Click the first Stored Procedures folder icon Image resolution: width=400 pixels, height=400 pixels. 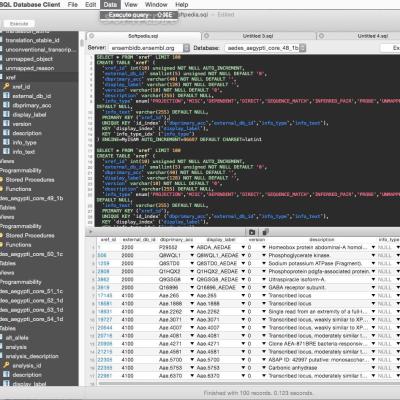[1, 180]
